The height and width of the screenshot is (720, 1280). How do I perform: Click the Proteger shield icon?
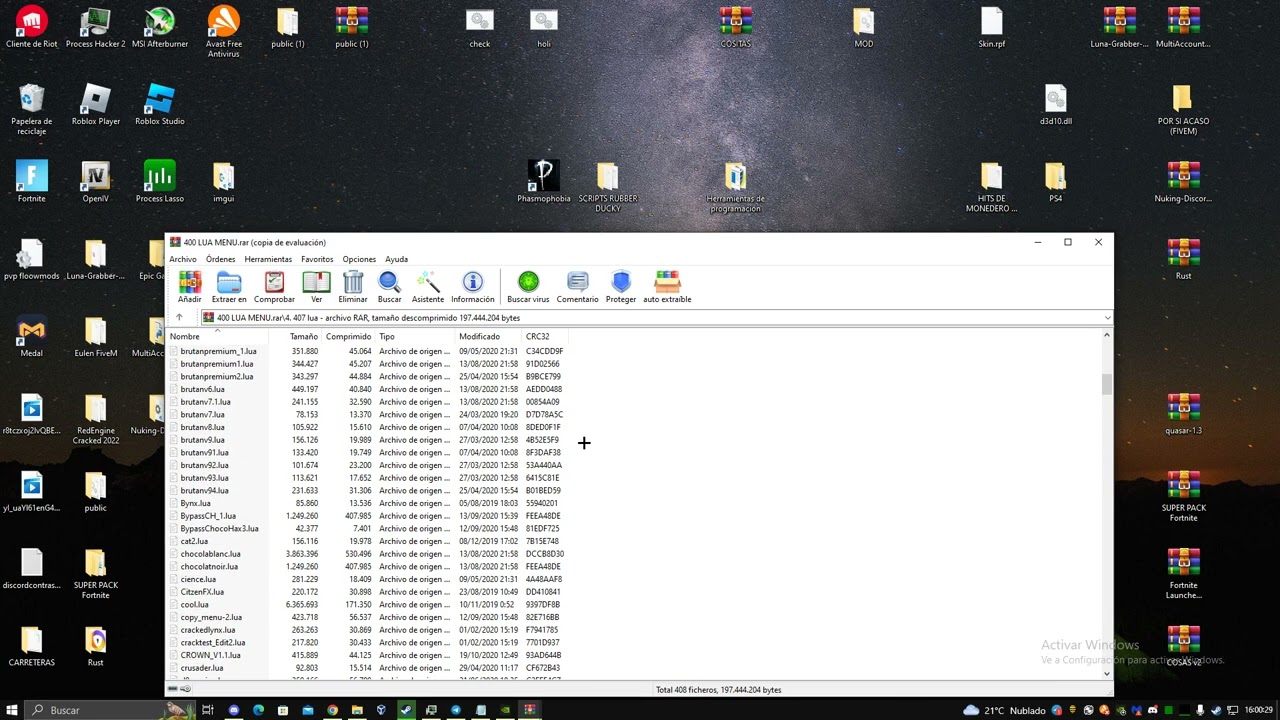[621, 287]
